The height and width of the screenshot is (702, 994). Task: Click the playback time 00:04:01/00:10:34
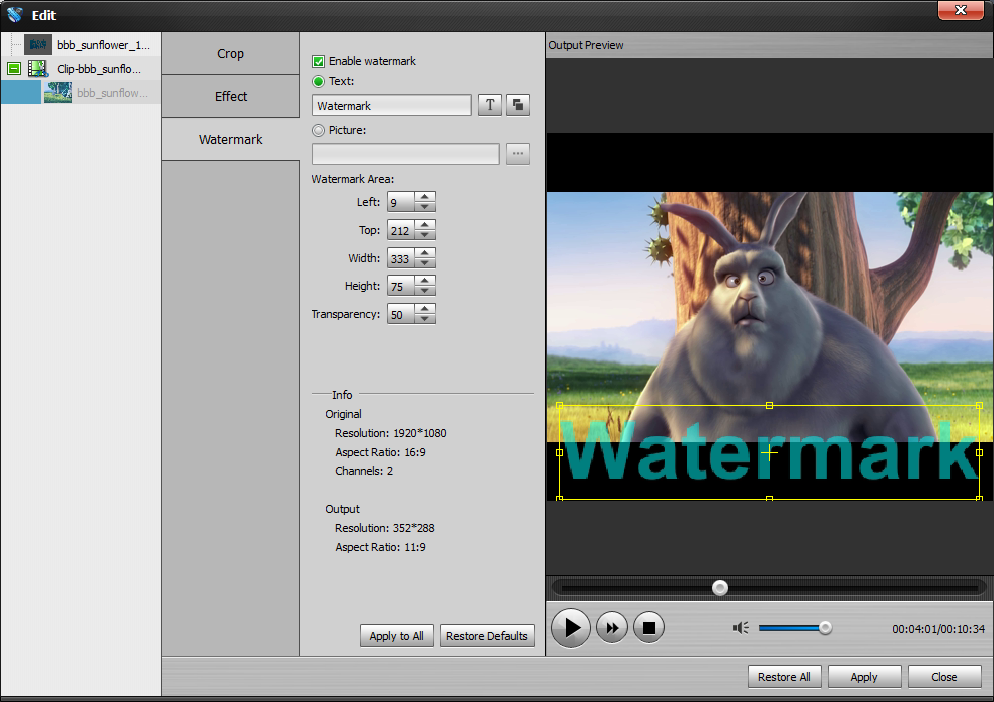coord(938,628)
